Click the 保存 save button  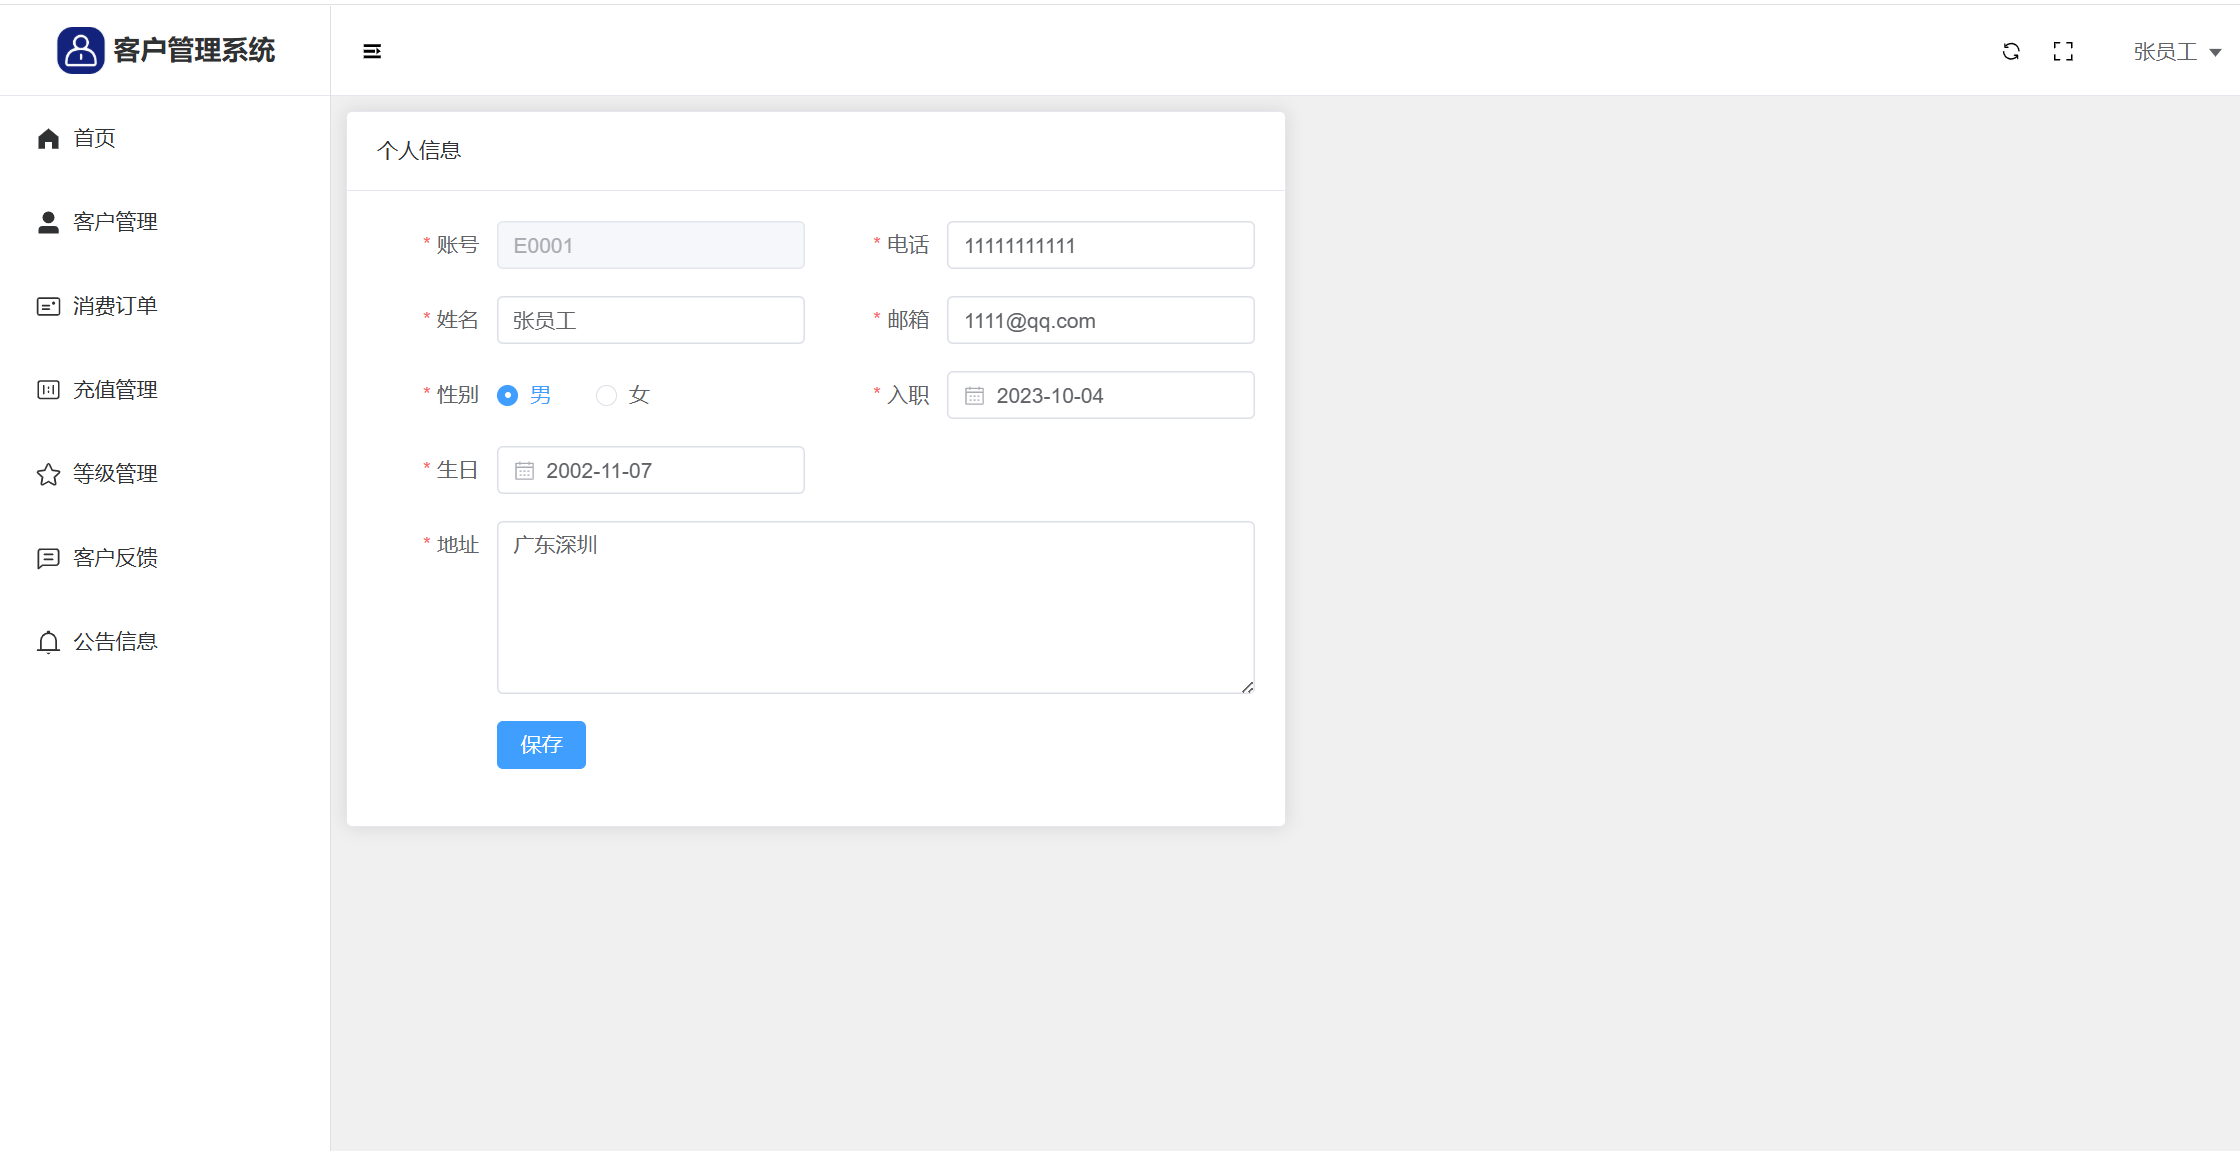click(x=541, y=745)
